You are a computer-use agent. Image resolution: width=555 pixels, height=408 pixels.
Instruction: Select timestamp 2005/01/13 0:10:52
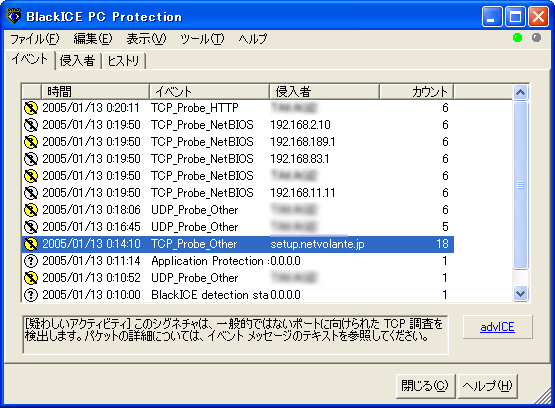pyautogui.click(x=91, y=278)
